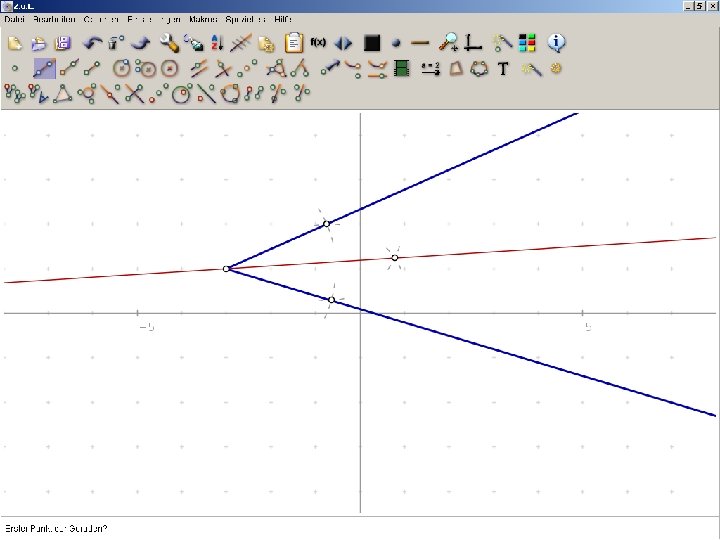Select the filled polygon tool

point(456,68)
